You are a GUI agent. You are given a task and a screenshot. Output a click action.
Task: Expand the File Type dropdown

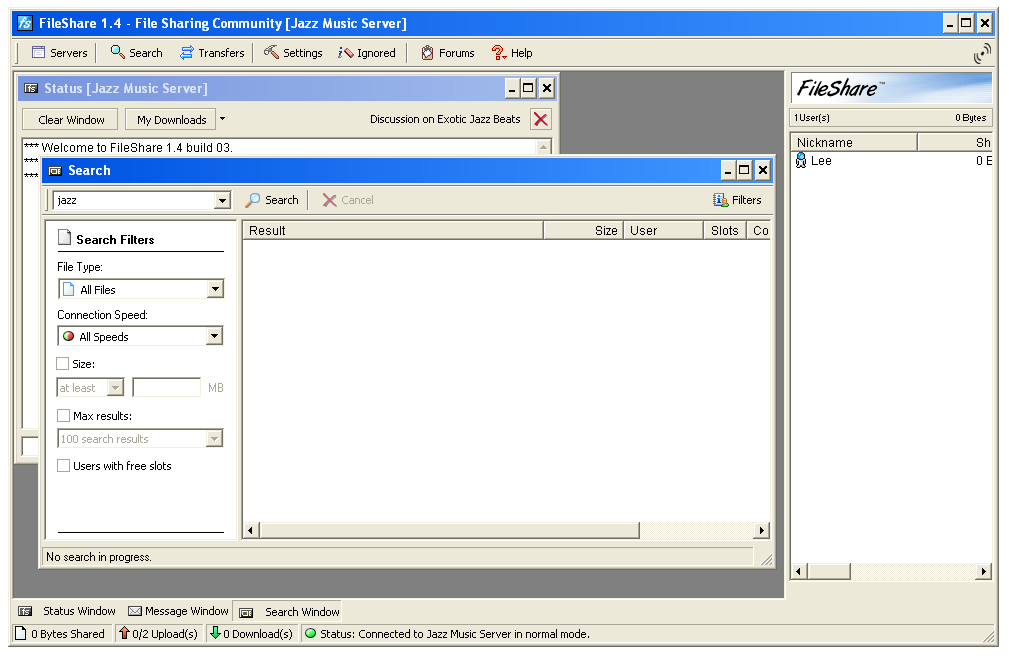214,290
